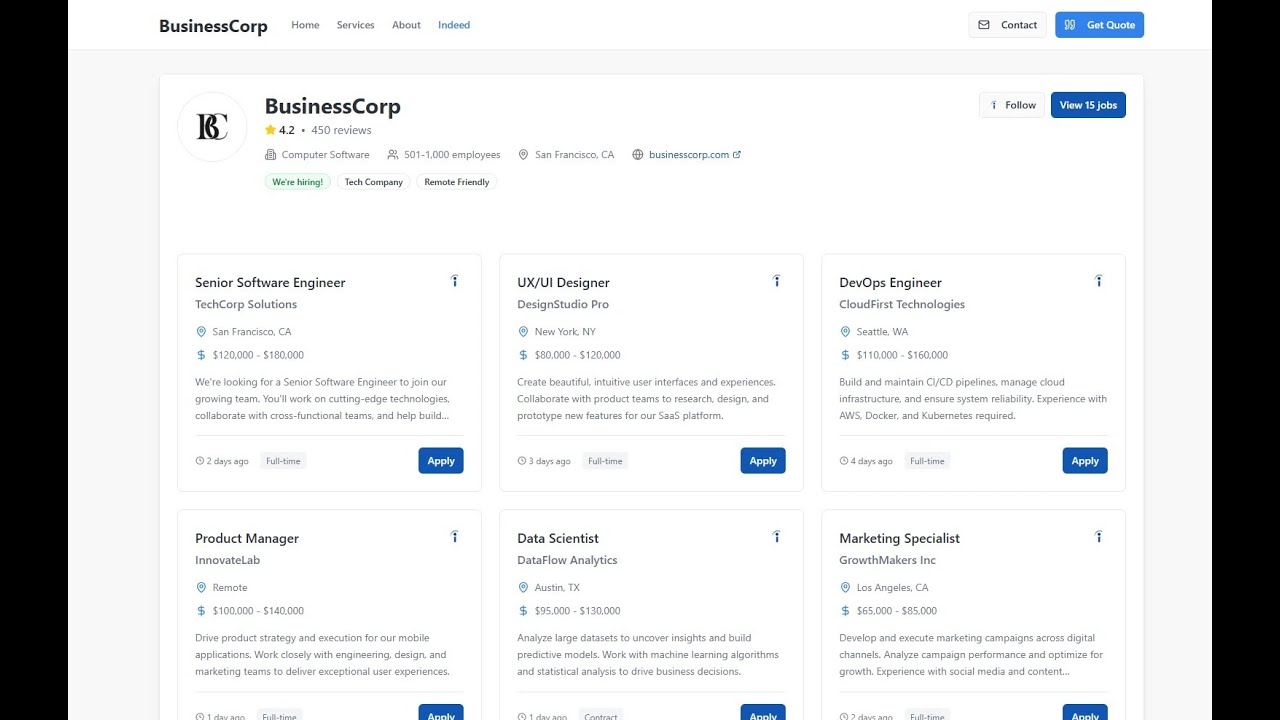Click the dollar icon beside $100,000 - $140,000
Screen dimensions: 1280x720
201,611
